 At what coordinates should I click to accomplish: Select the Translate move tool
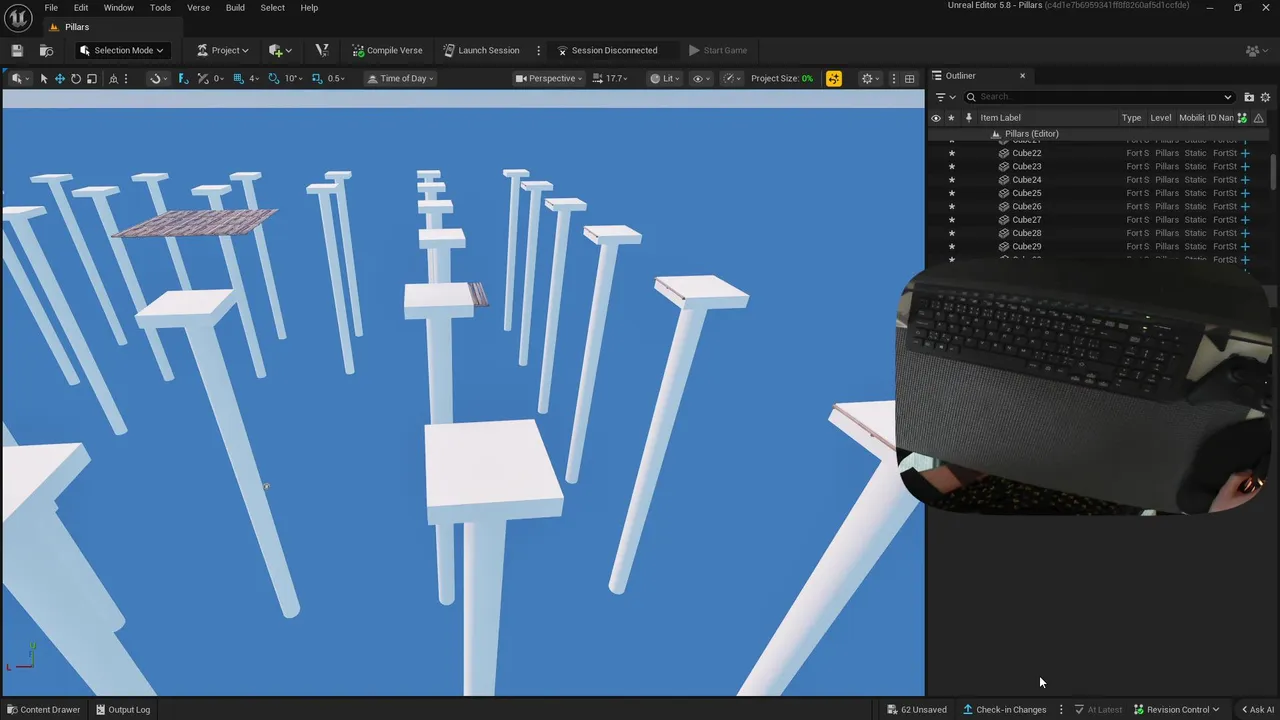click(x=60, y=78)
